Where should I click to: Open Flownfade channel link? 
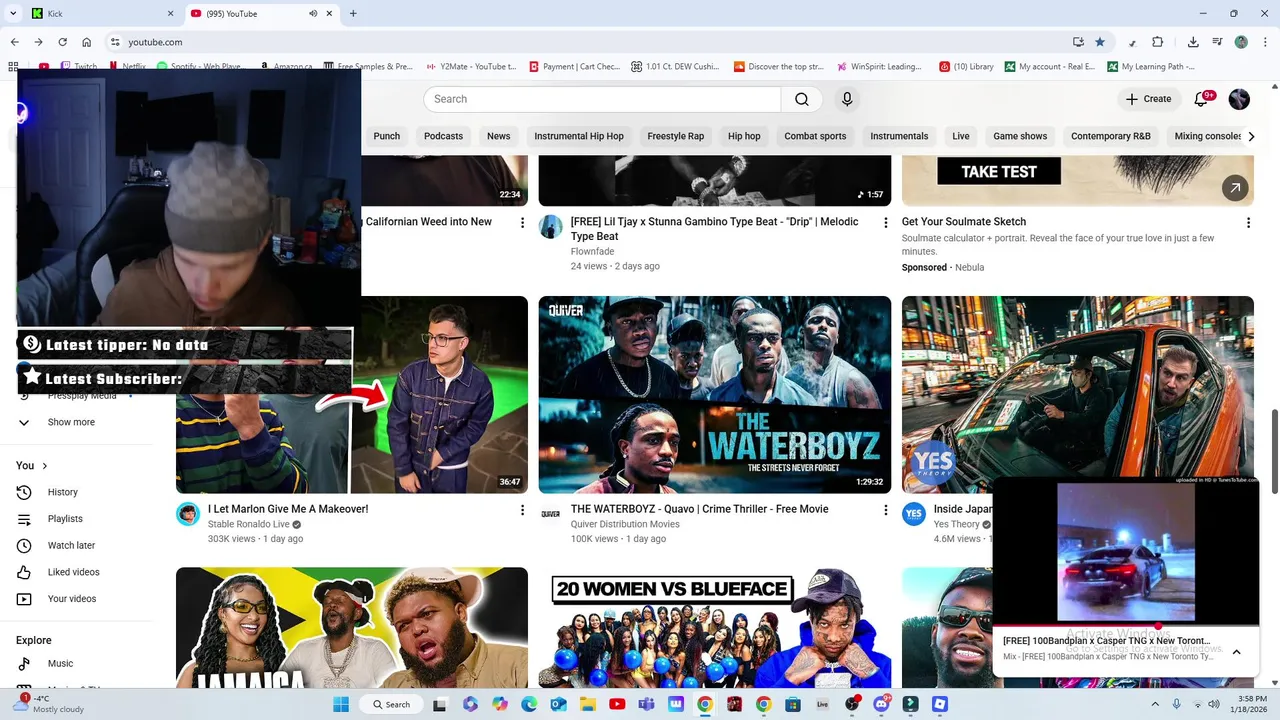point(592,251)
